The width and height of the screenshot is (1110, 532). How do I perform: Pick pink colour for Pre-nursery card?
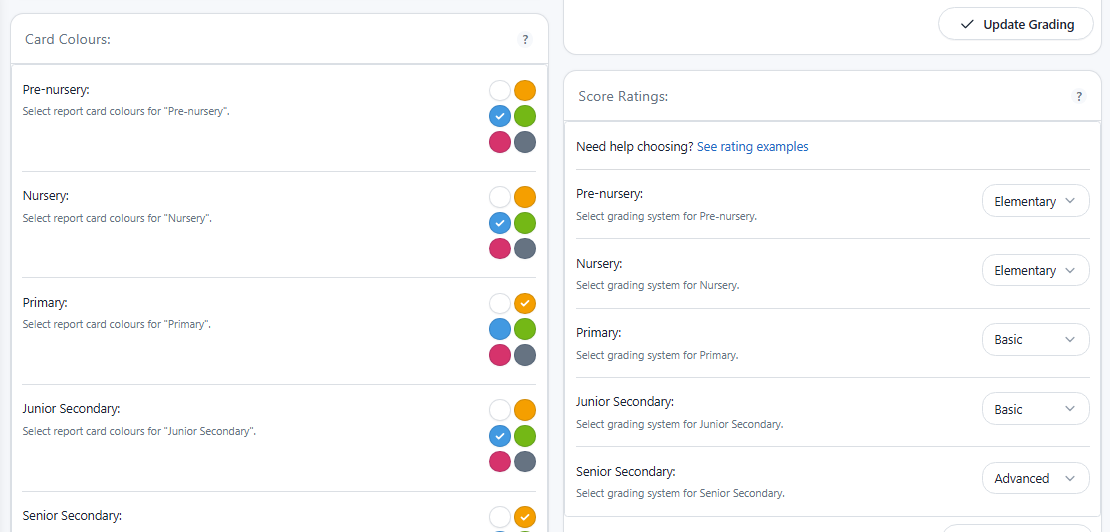click(500, 142)
